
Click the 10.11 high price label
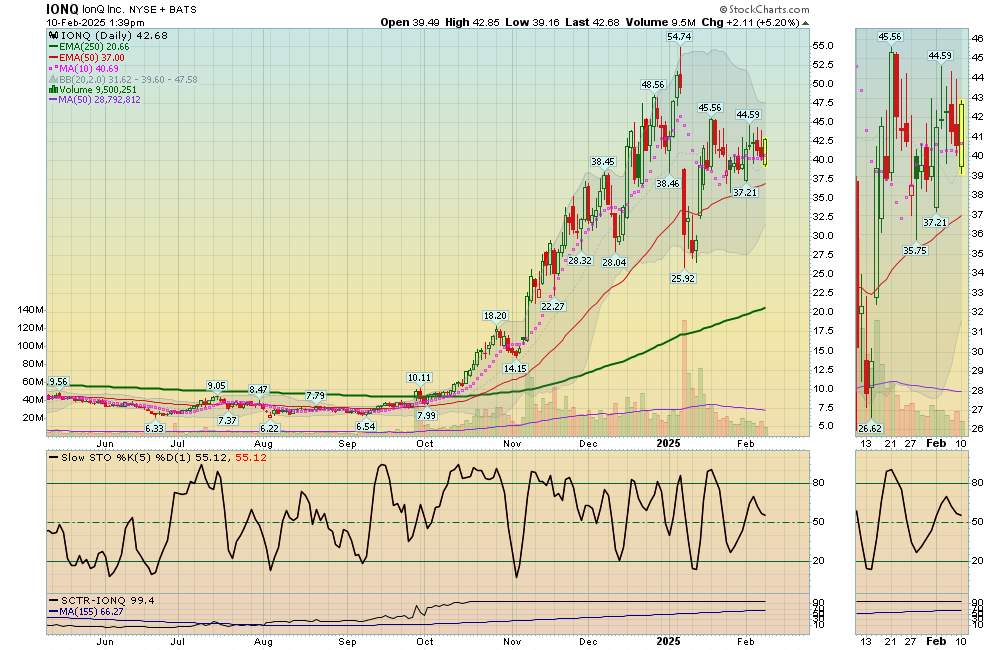[419, 378]
